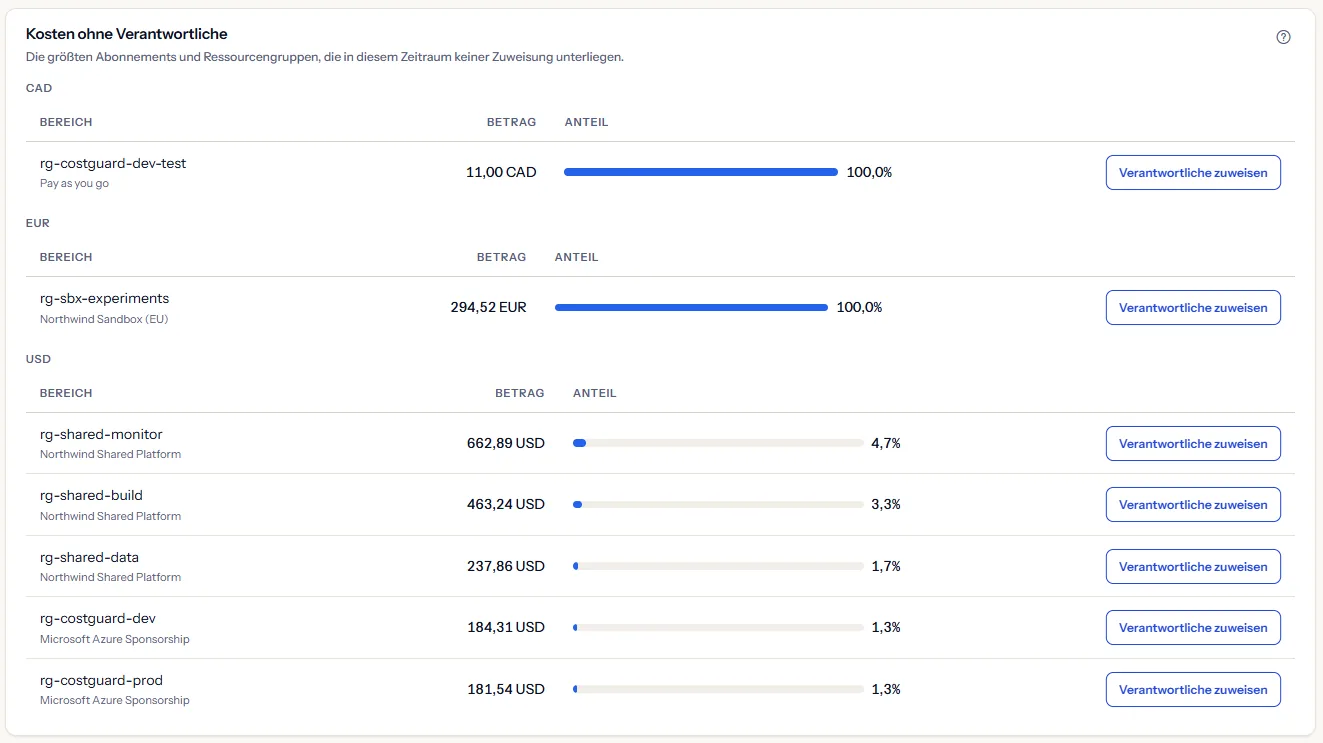Click Verantwortliche zuweisen for rg-shared-monitor

[1193, 443]
